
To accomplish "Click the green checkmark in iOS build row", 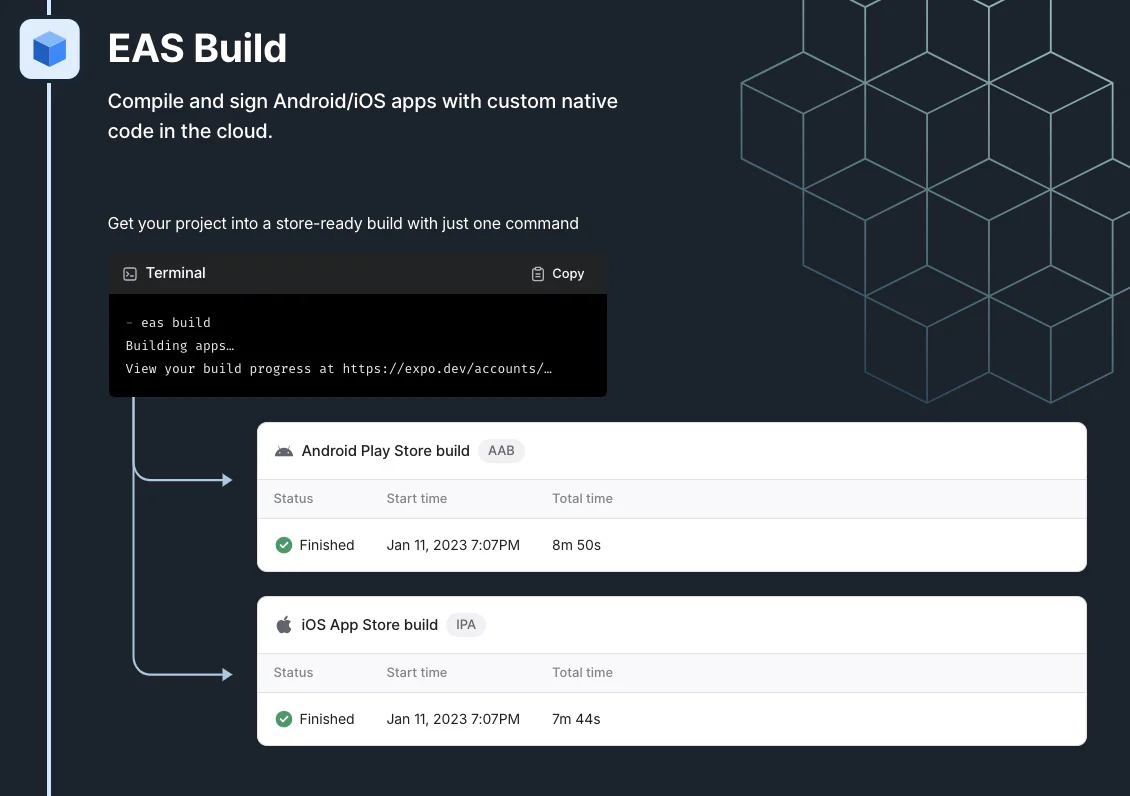I will pyautogui.click(x=284, y=719).
